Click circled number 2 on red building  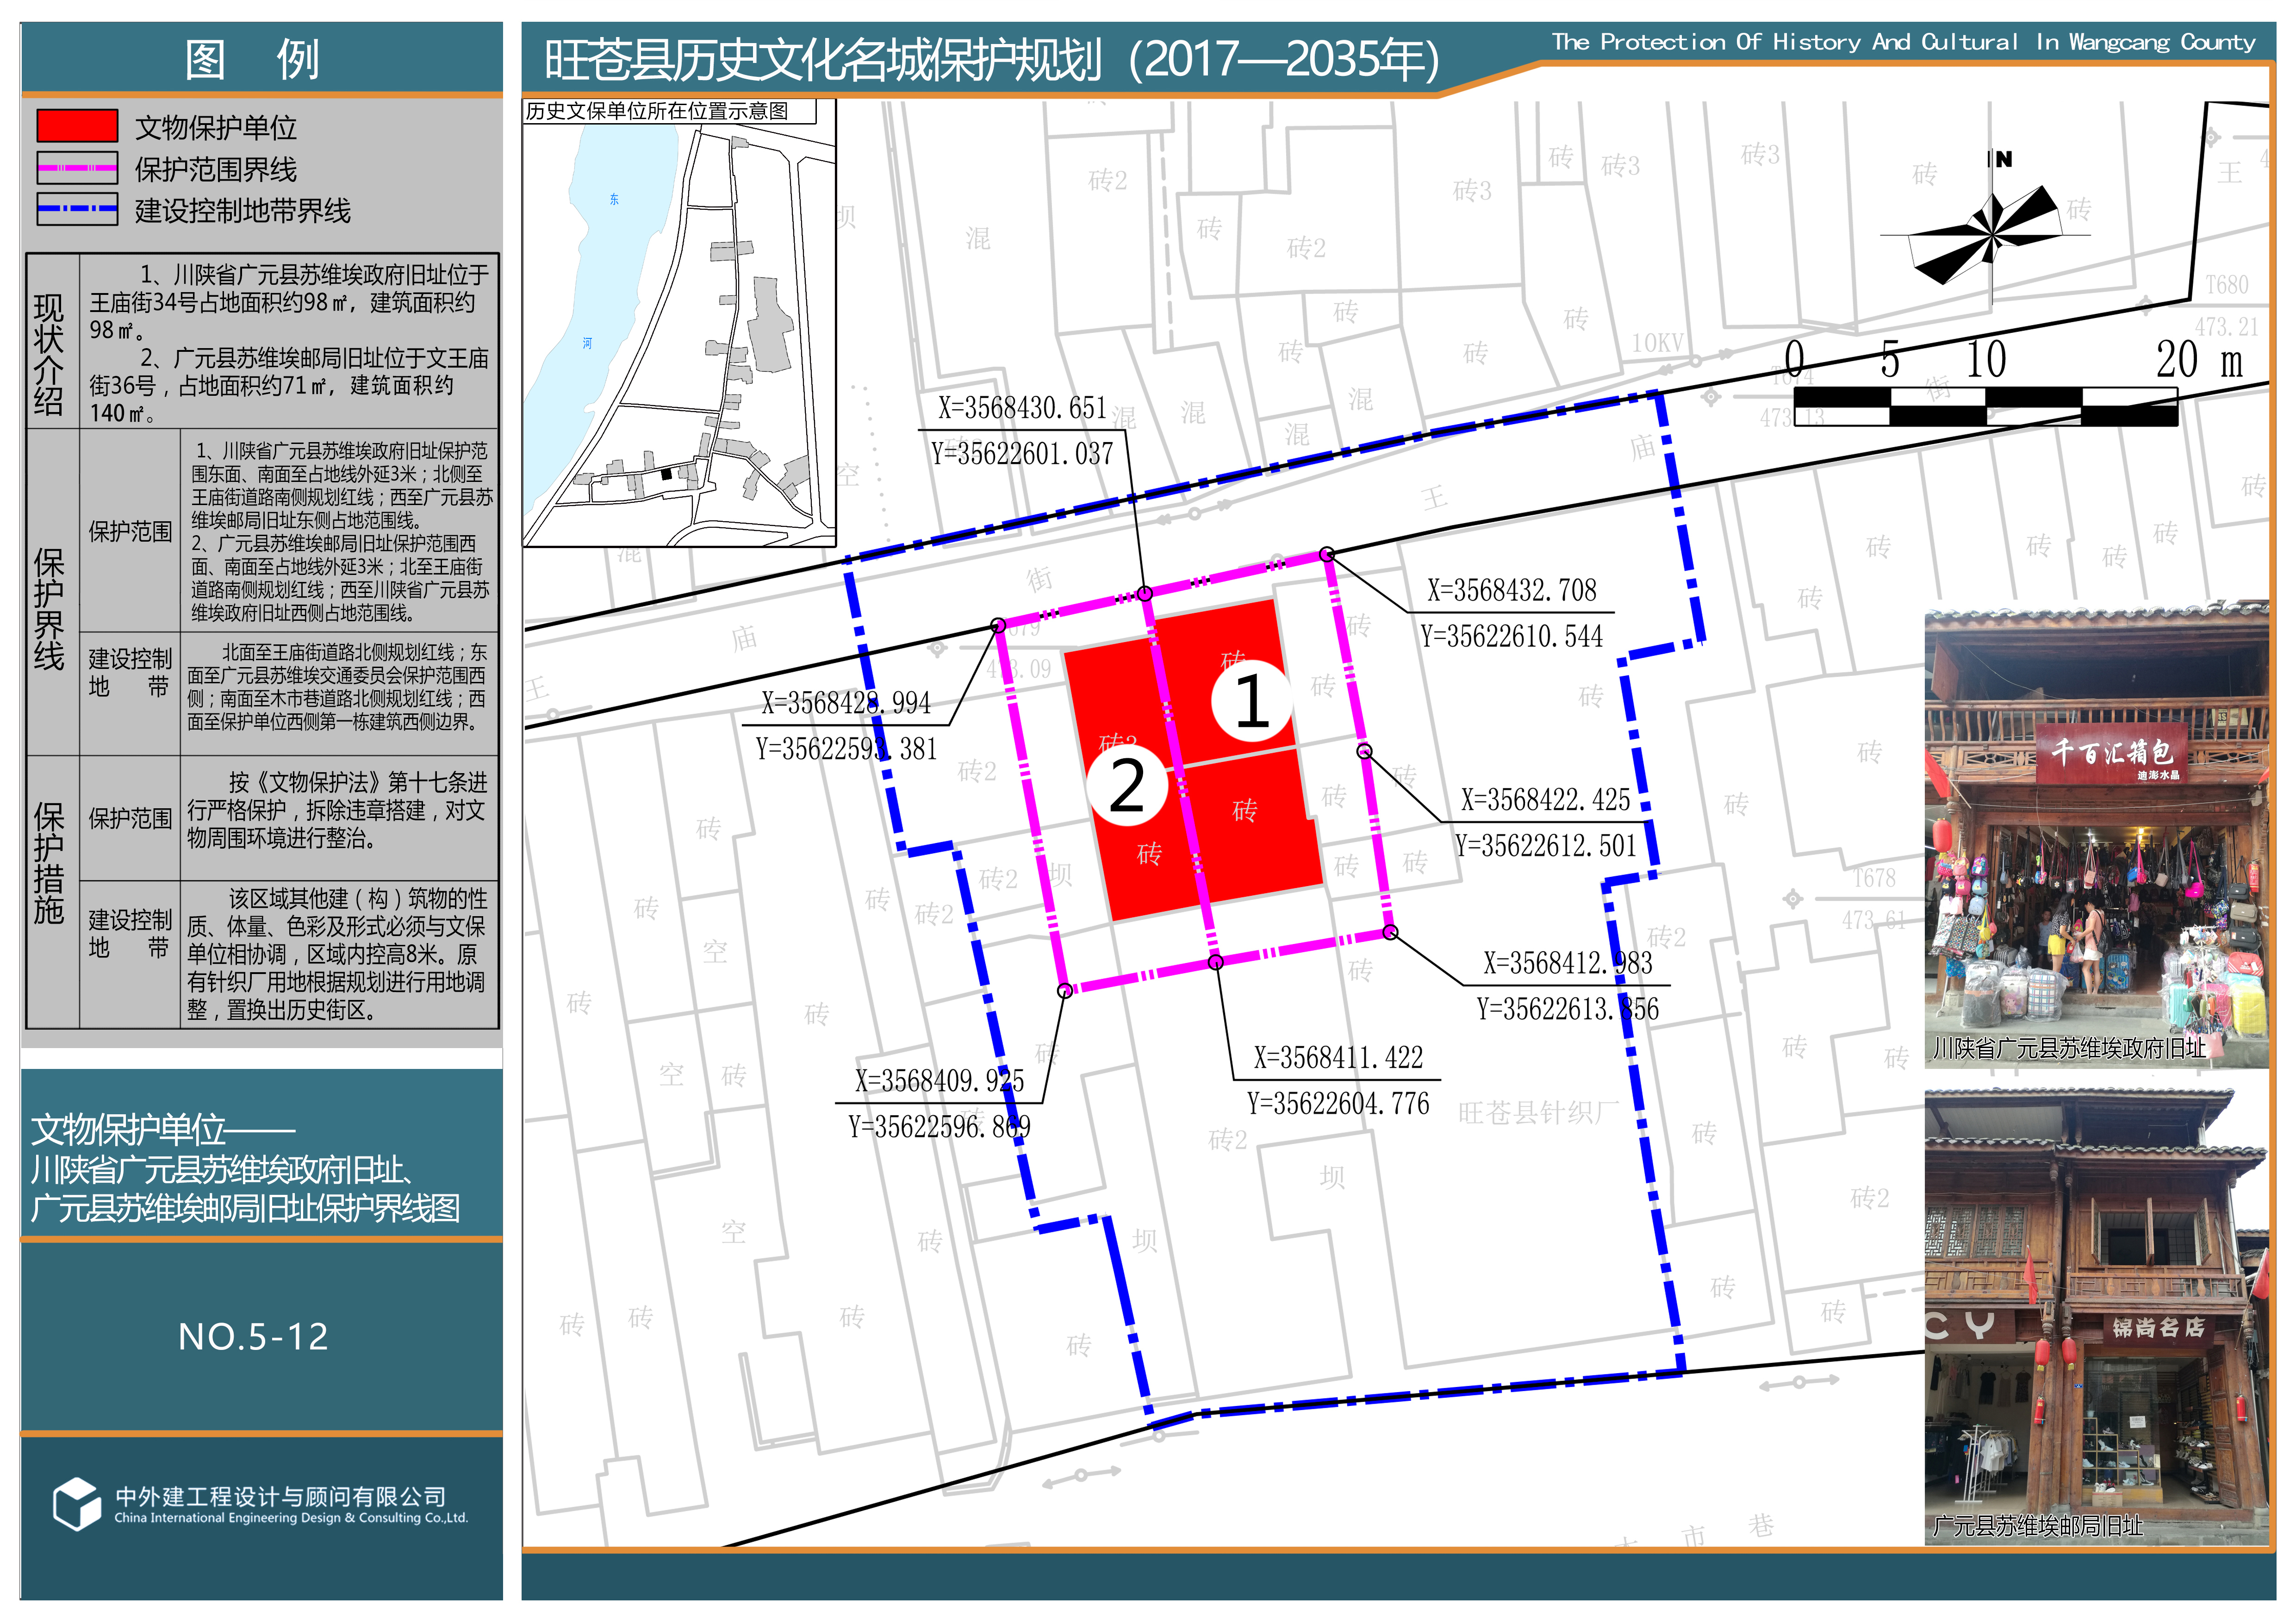point(1127,786)
